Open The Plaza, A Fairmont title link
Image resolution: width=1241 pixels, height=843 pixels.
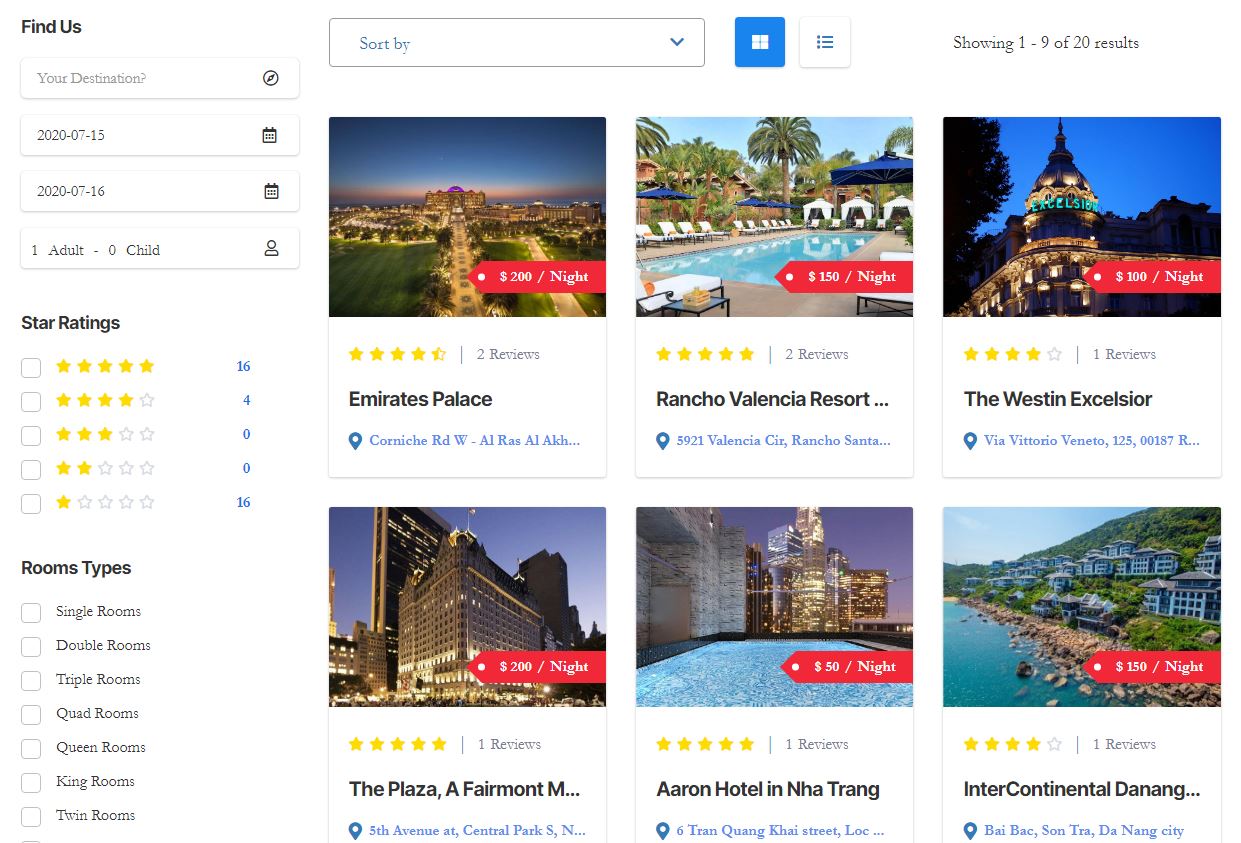tap(464, 789)
